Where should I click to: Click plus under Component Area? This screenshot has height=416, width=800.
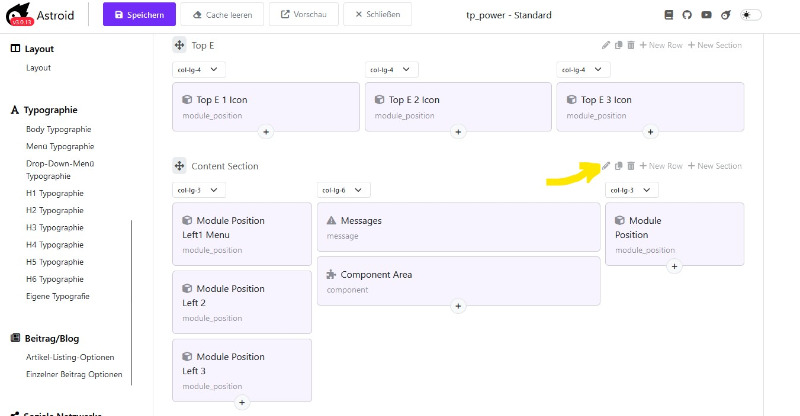tap(458, 306)
